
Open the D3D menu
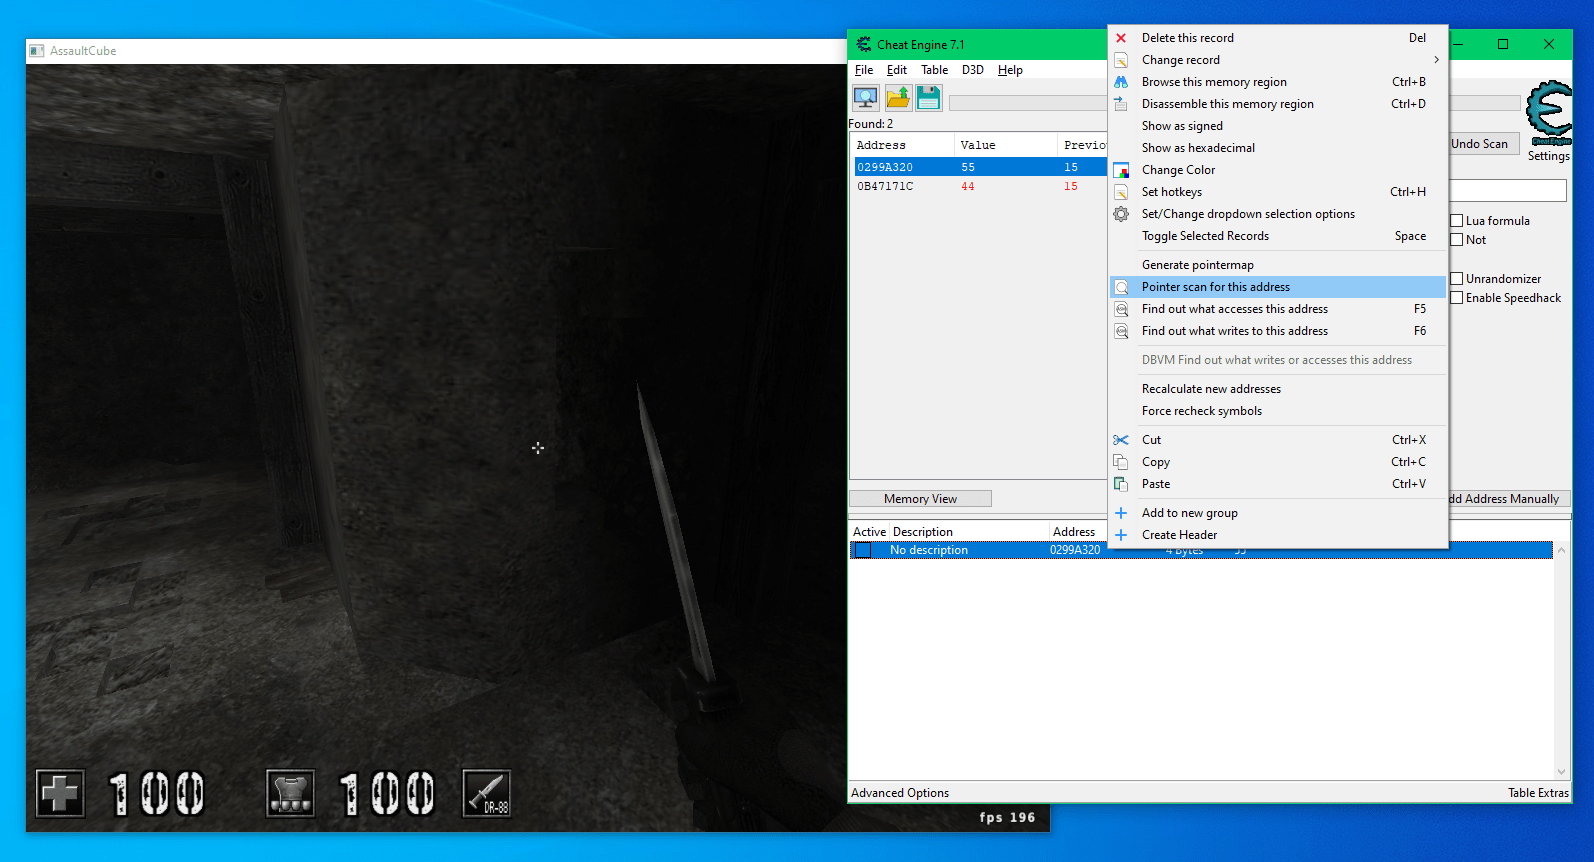click(x=973, y=70)
